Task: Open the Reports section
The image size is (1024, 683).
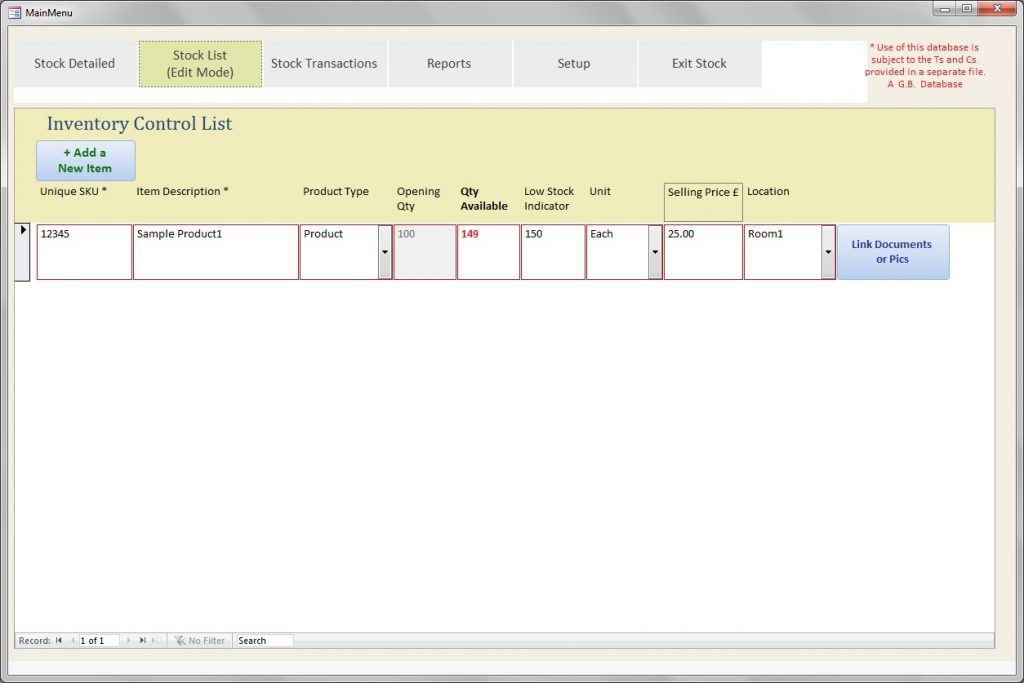Action: [x=449, y=62]
